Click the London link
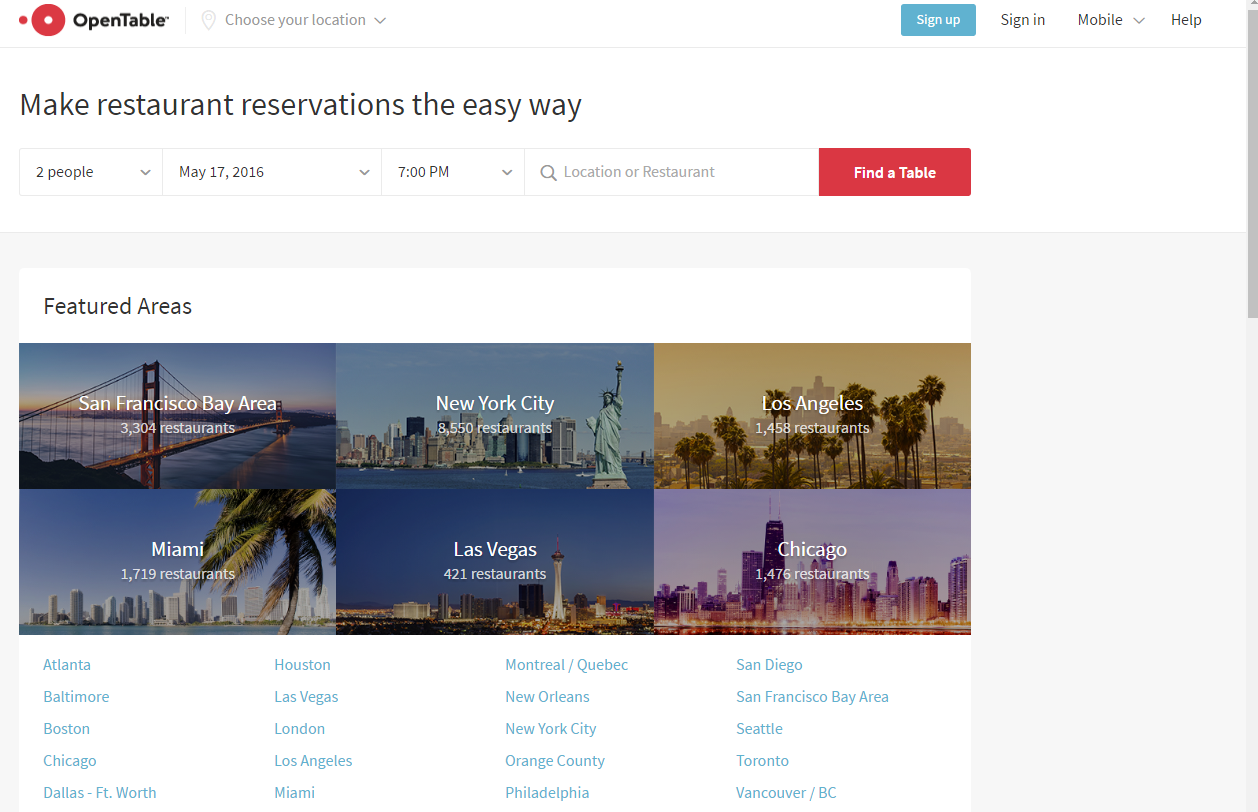This screenshot has height=812, width=1258. click(x=299, y=728)
